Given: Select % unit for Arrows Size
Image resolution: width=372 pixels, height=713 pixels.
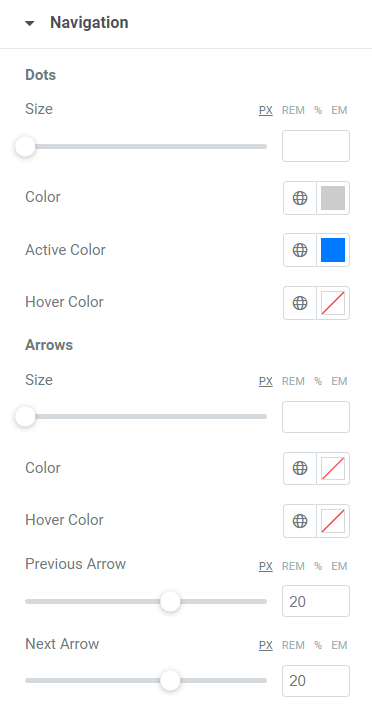Looking at the screenshot, I should tap(318, 381).
